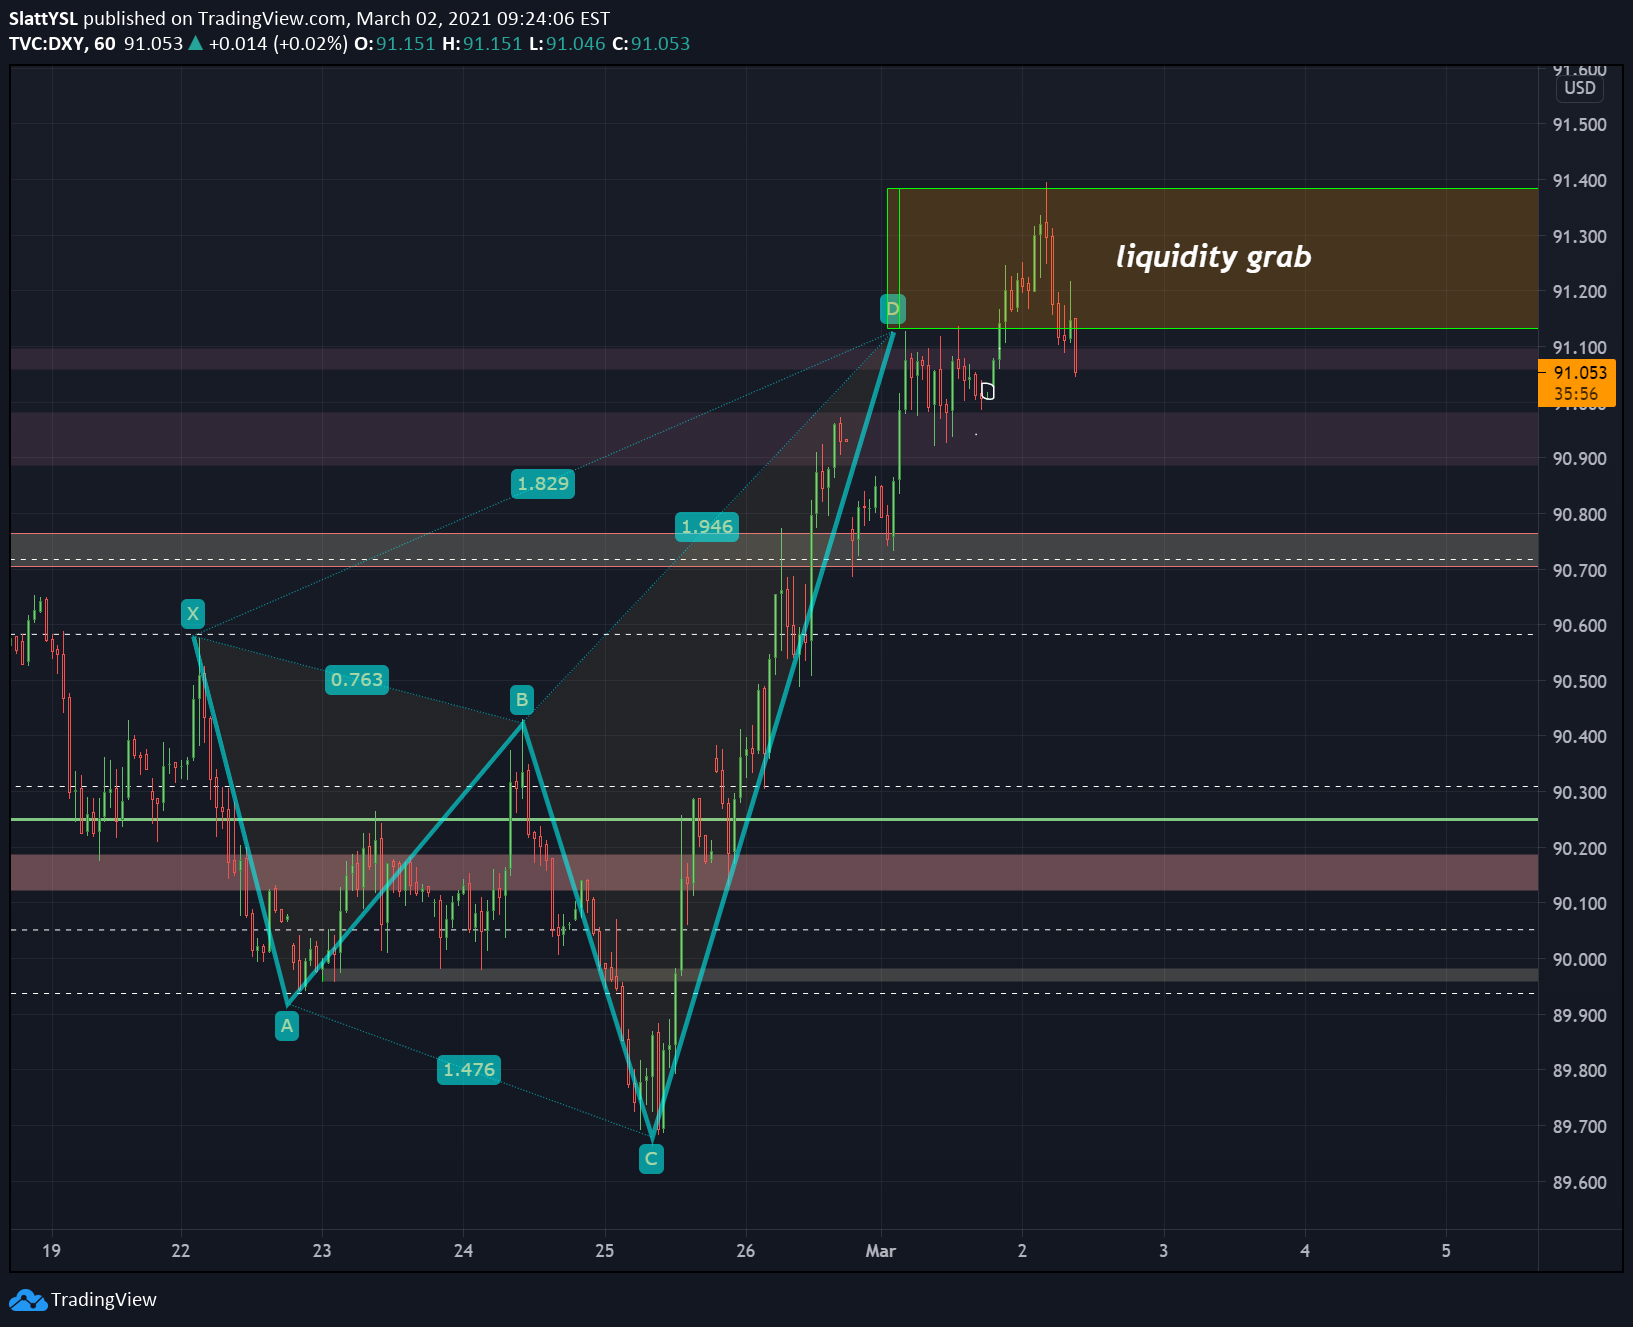Image resolution: width=1633 pixels, height=1327 pixels.
Task: Click the open value O:91.151
Action: point(395,44)
